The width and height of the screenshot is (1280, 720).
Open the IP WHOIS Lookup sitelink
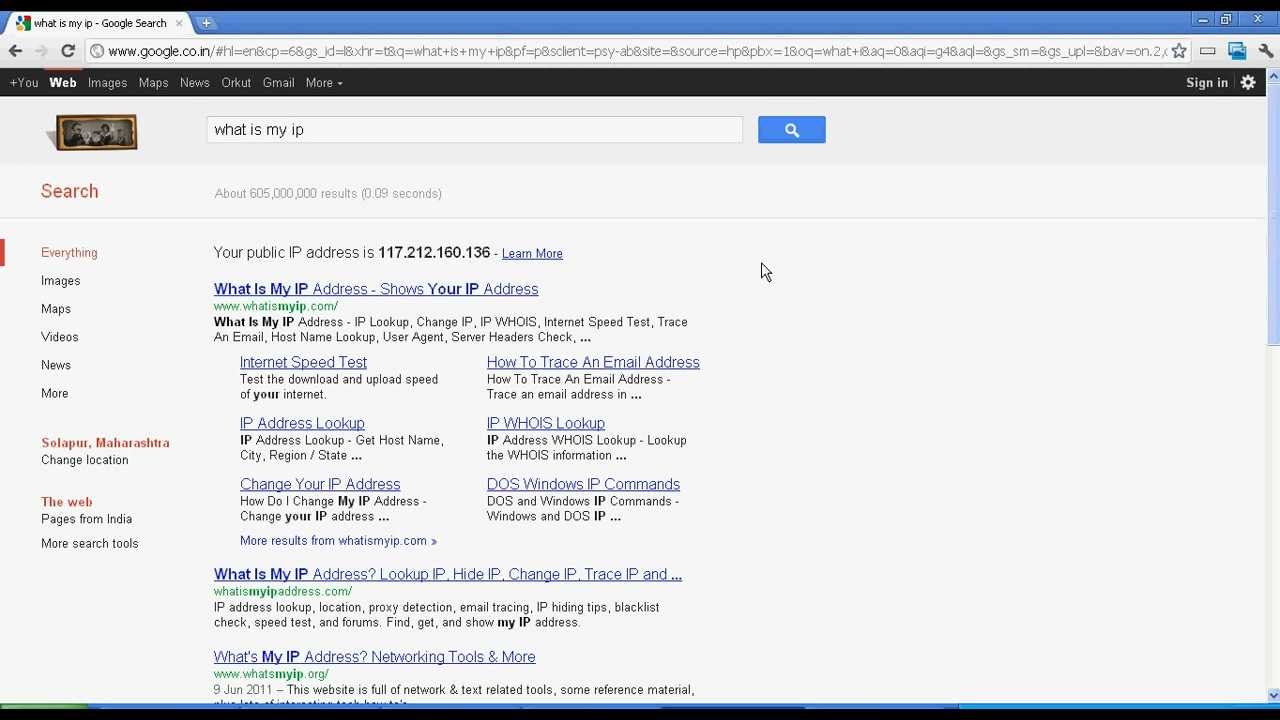click(x=546, y=423)
